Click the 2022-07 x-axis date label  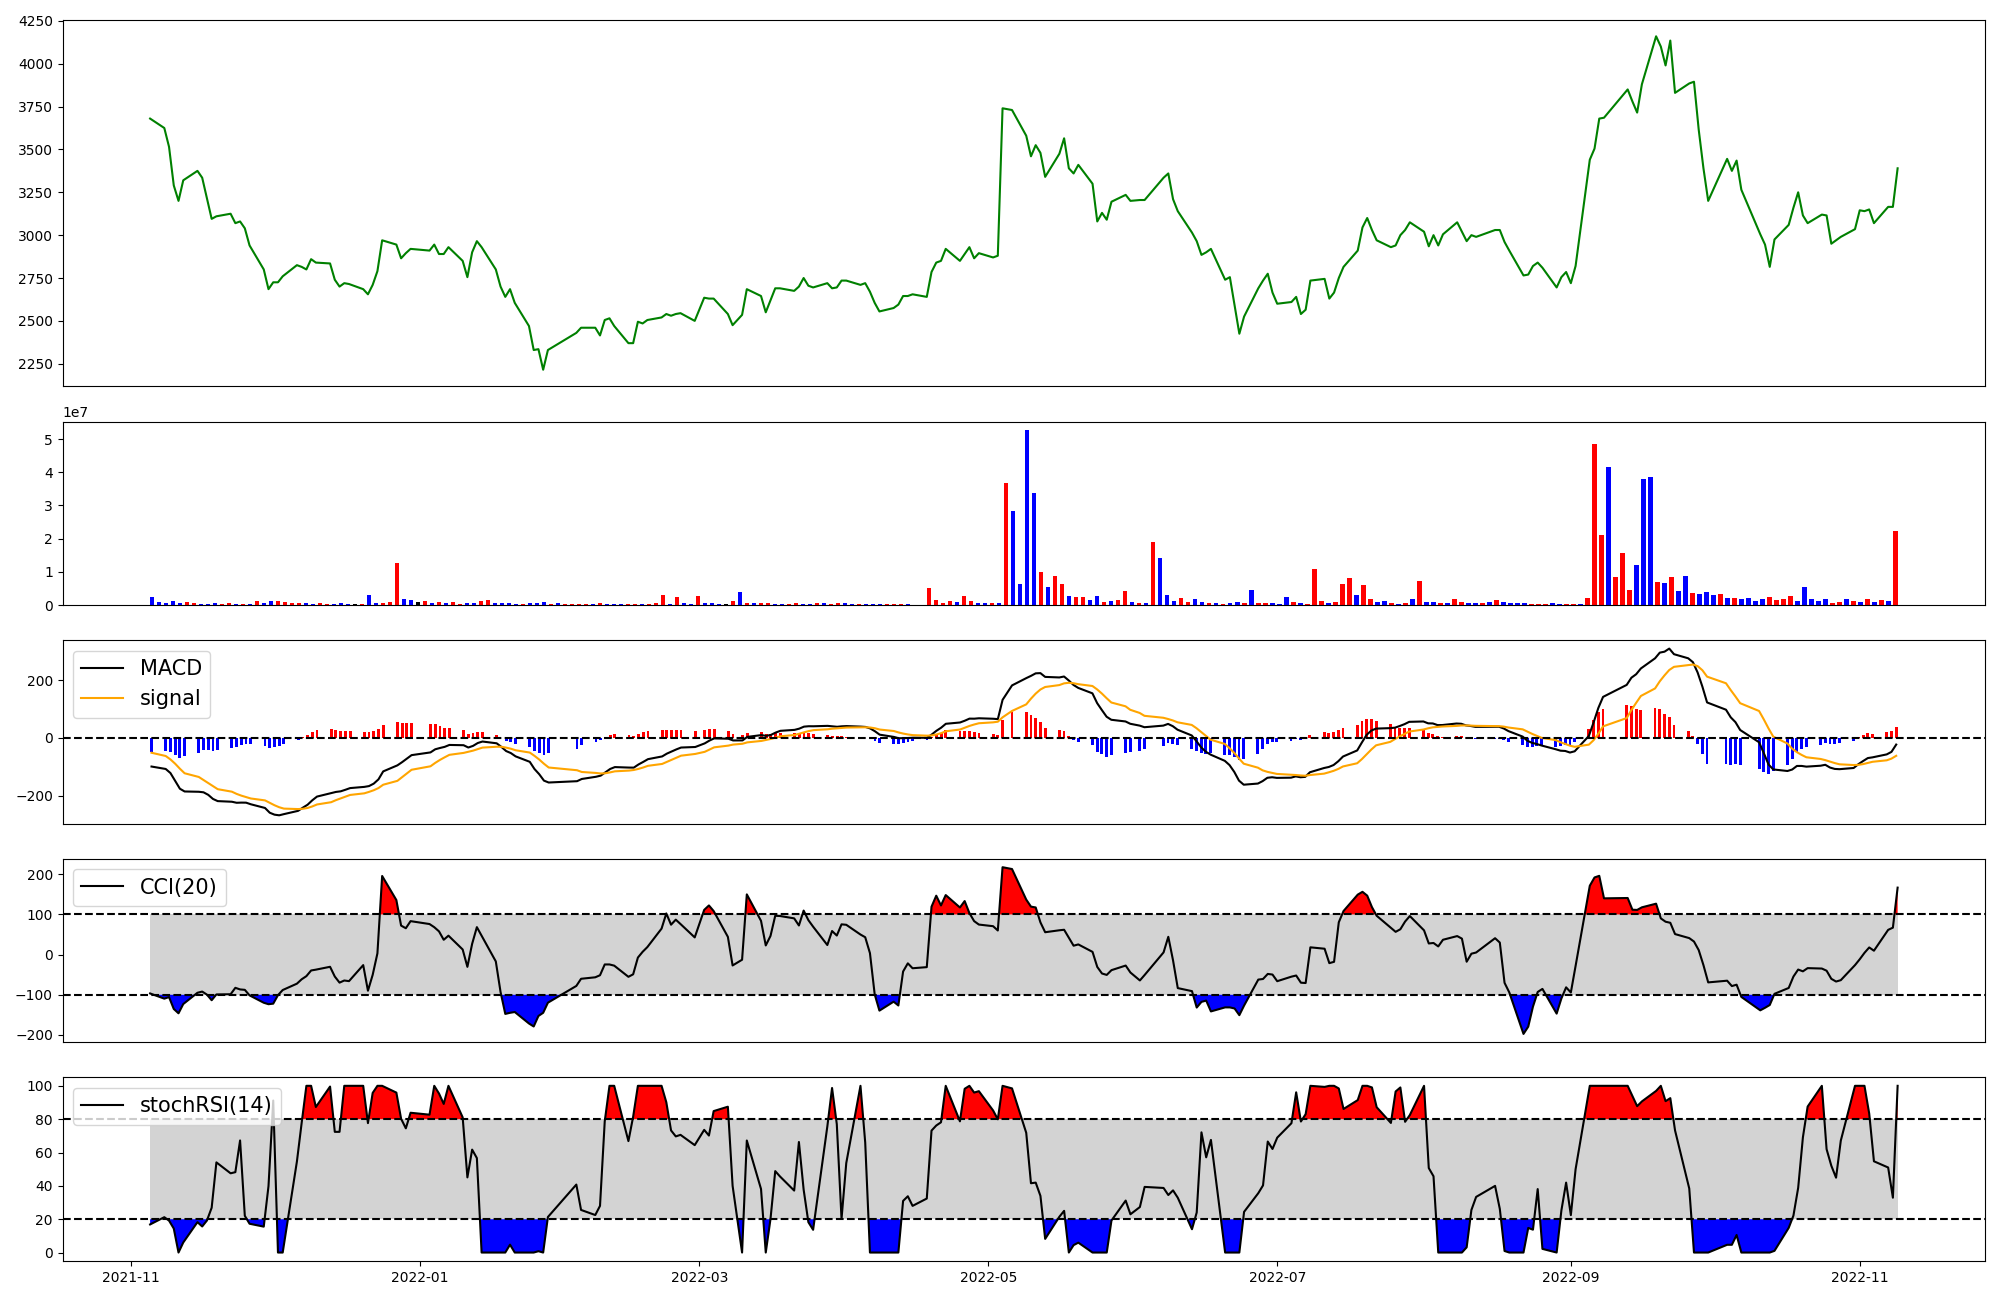tap(1277, 1277)
